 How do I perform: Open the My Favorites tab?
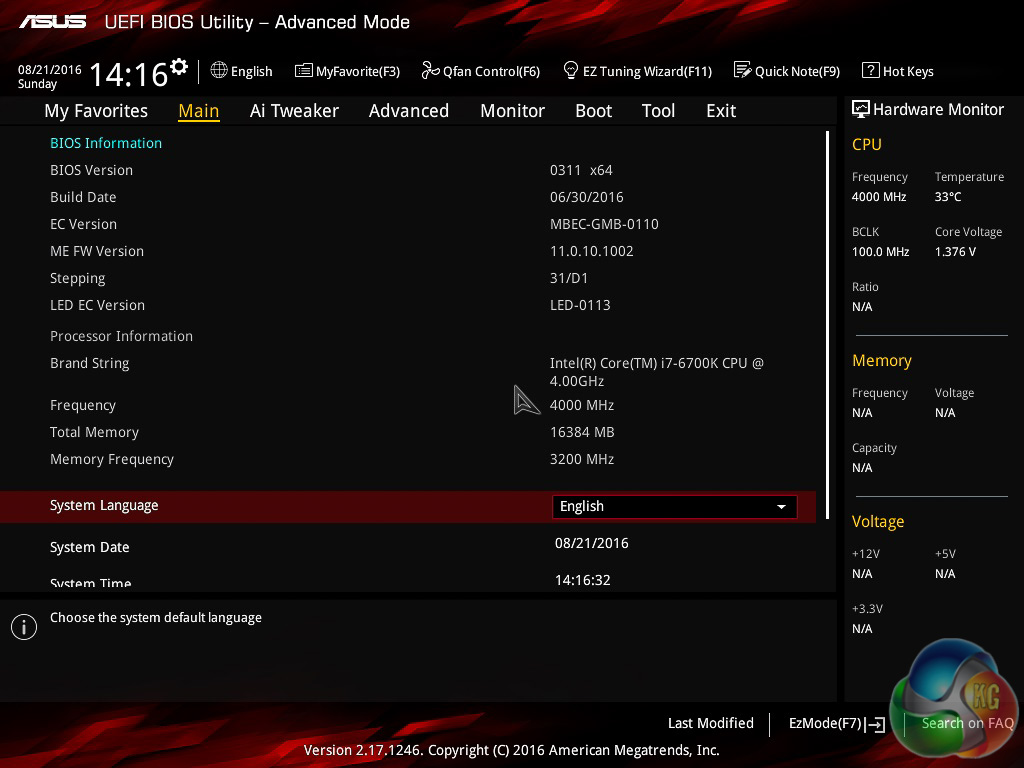[x=96, y=111]
